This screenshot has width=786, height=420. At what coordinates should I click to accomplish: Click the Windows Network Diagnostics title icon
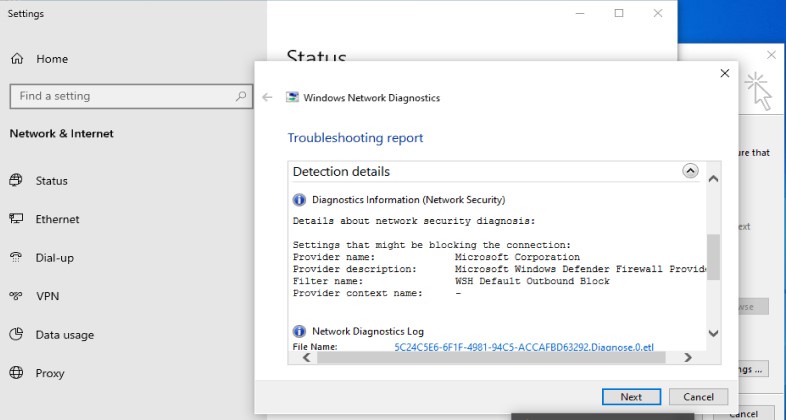[292, 97]
